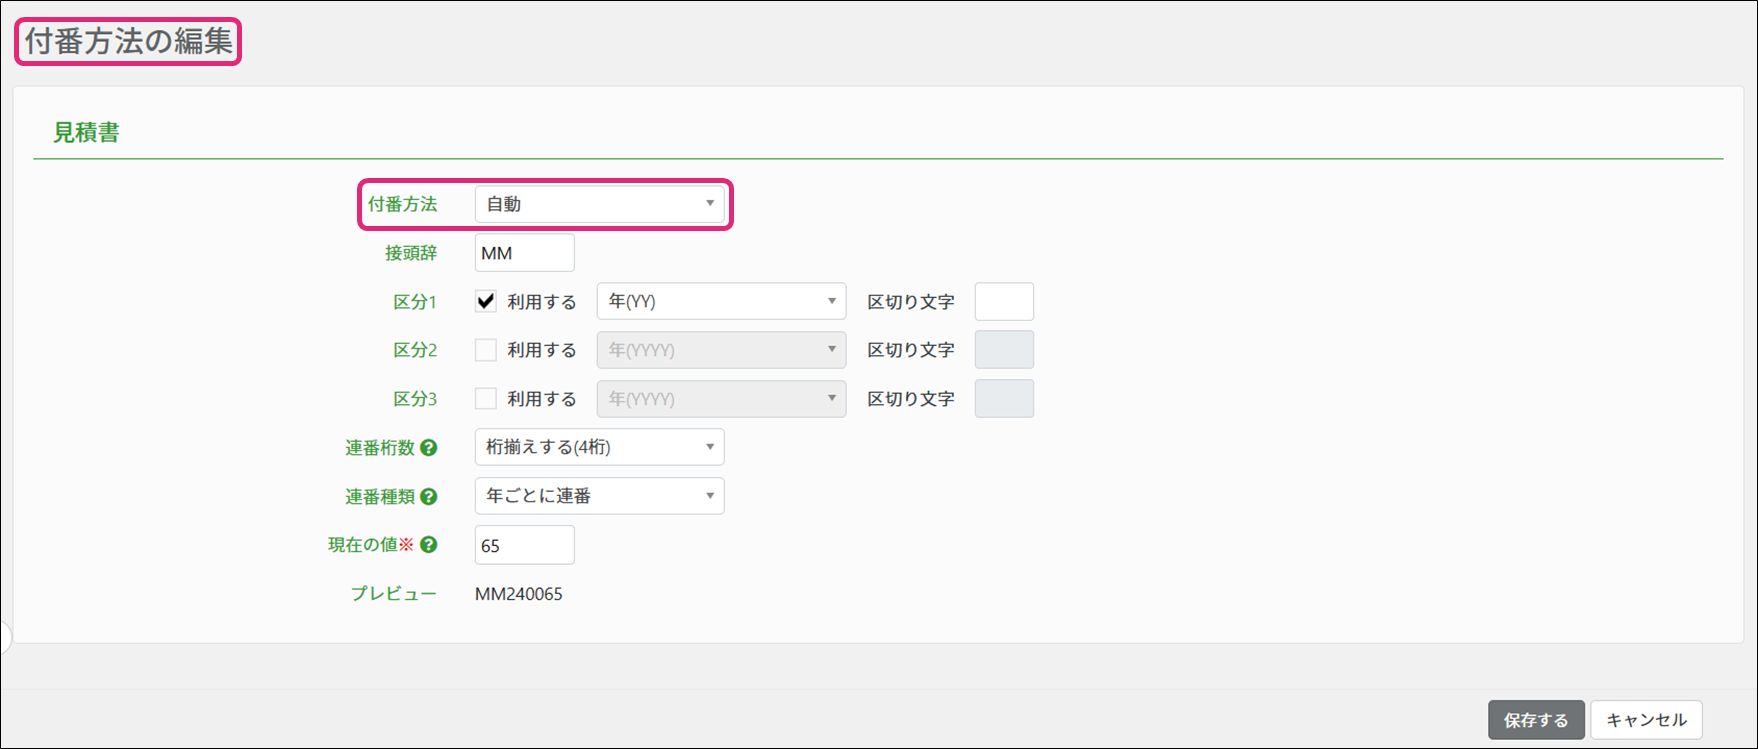Click the disabled 区分3 年(YYYY) dropdown
1758x749 pixels.
pyautogui.click(x=721, y=398)
